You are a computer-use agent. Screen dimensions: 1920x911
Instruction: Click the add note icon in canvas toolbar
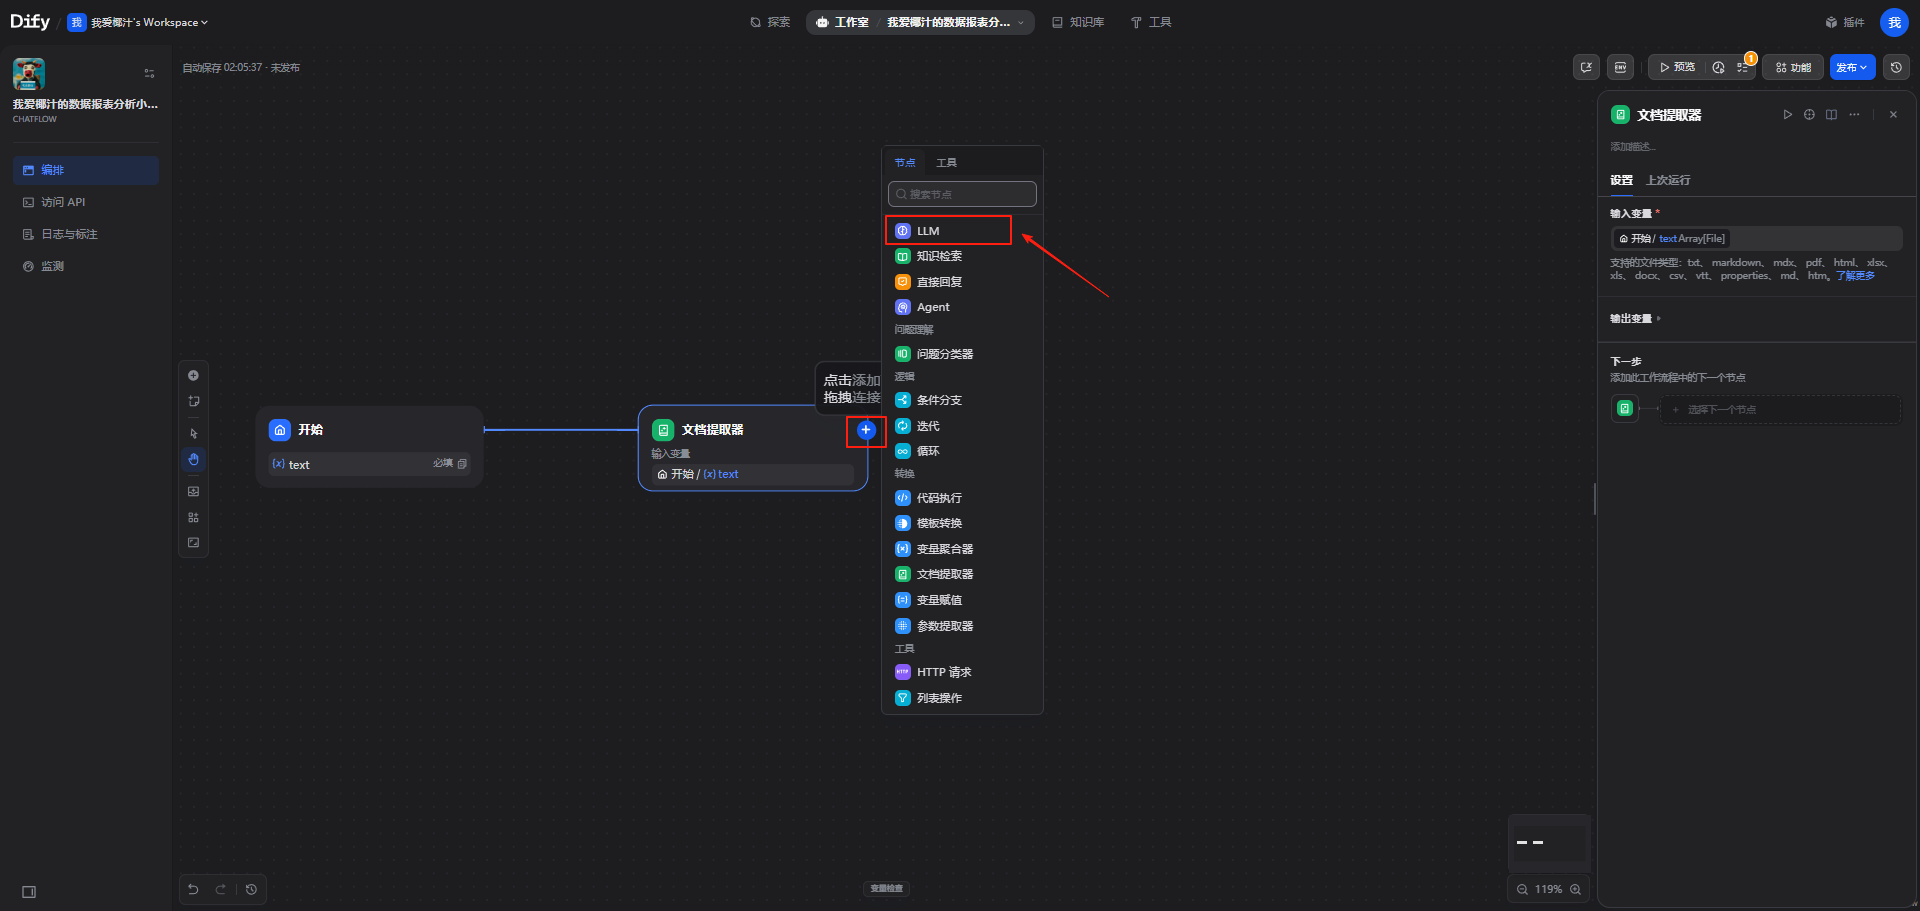[x=193, y=401]
